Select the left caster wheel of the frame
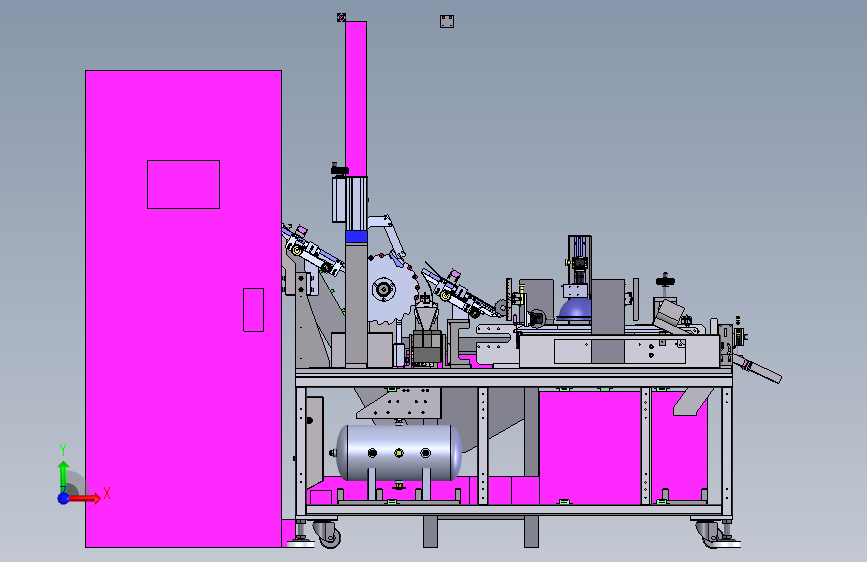Image resolution: width=867 pixels, height=562 pixels. [x=329, y=534]
